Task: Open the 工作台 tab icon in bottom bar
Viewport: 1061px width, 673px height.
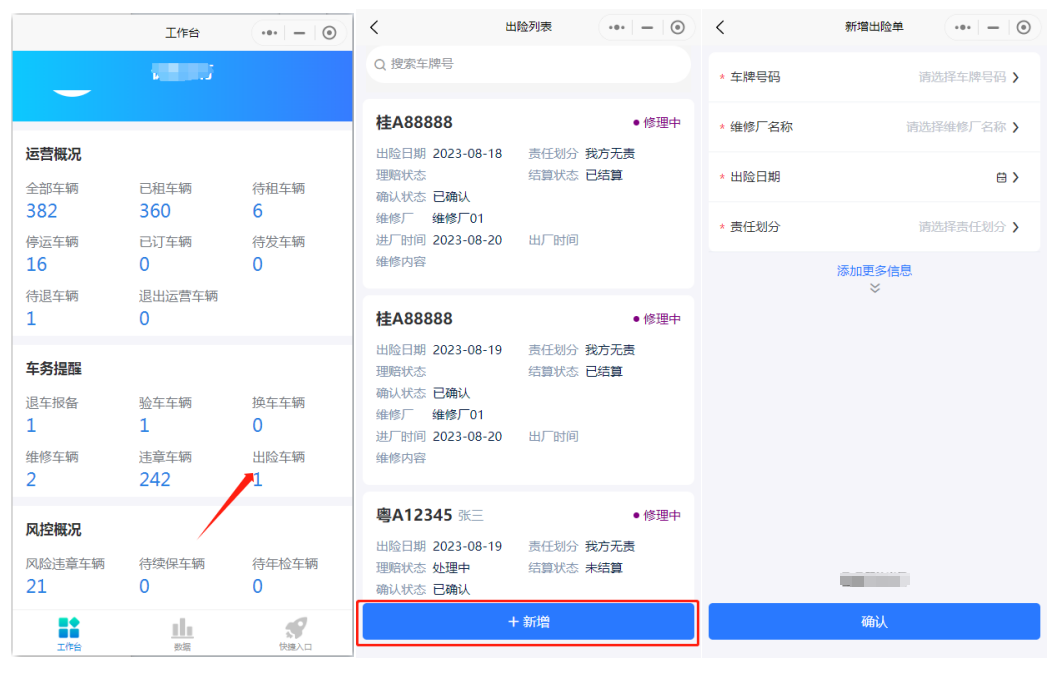Action: [69, 629]
